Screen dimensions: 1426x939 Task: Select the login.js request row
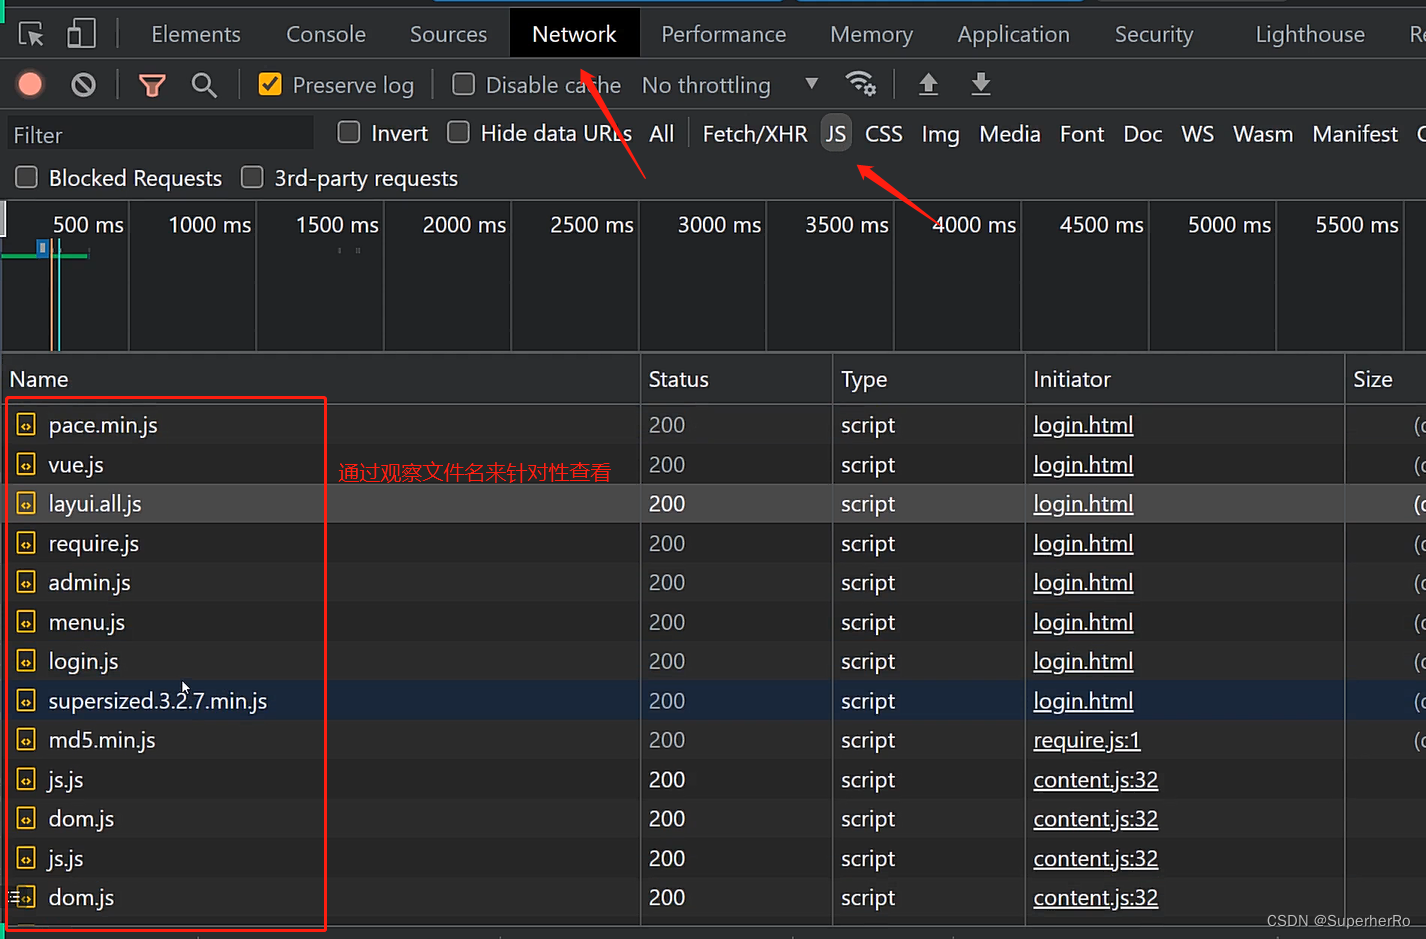(713, 662)
